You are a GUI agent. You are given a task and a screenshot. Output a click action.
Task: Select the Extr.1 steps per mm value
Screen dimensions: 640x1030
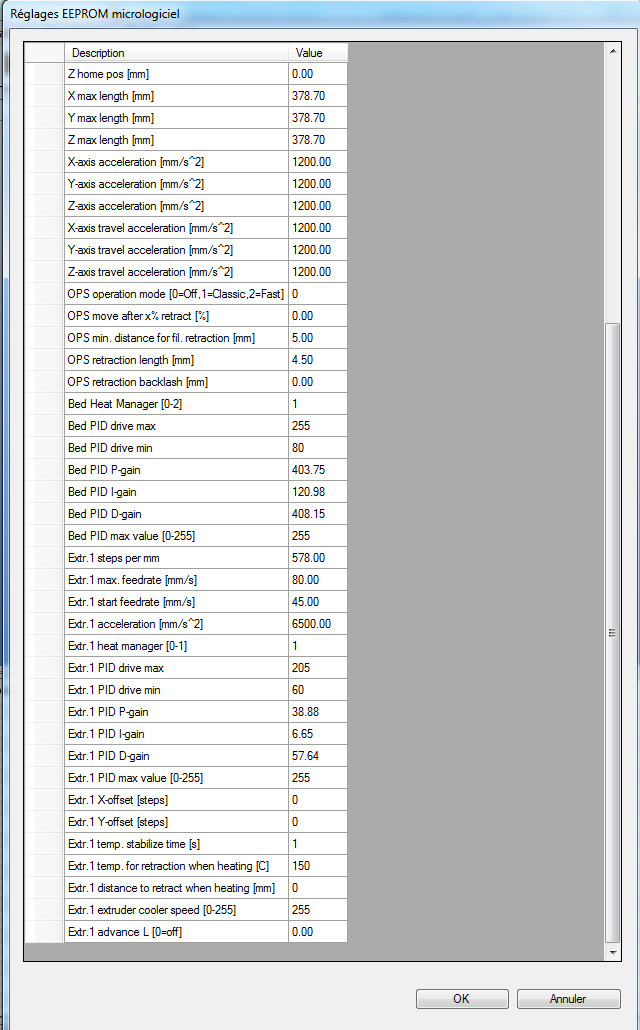point(318,558)
